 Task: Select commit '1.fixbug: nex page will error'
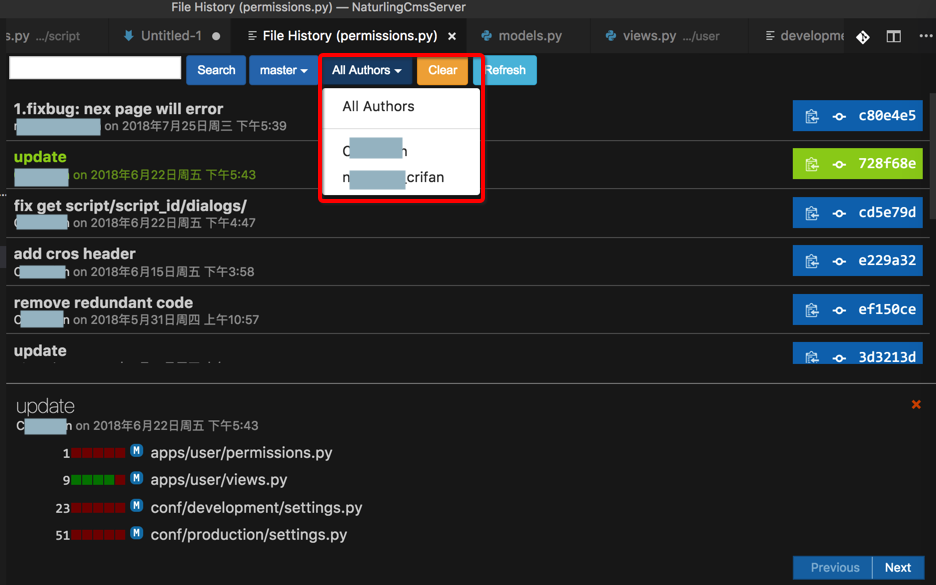tap(118, 109)
